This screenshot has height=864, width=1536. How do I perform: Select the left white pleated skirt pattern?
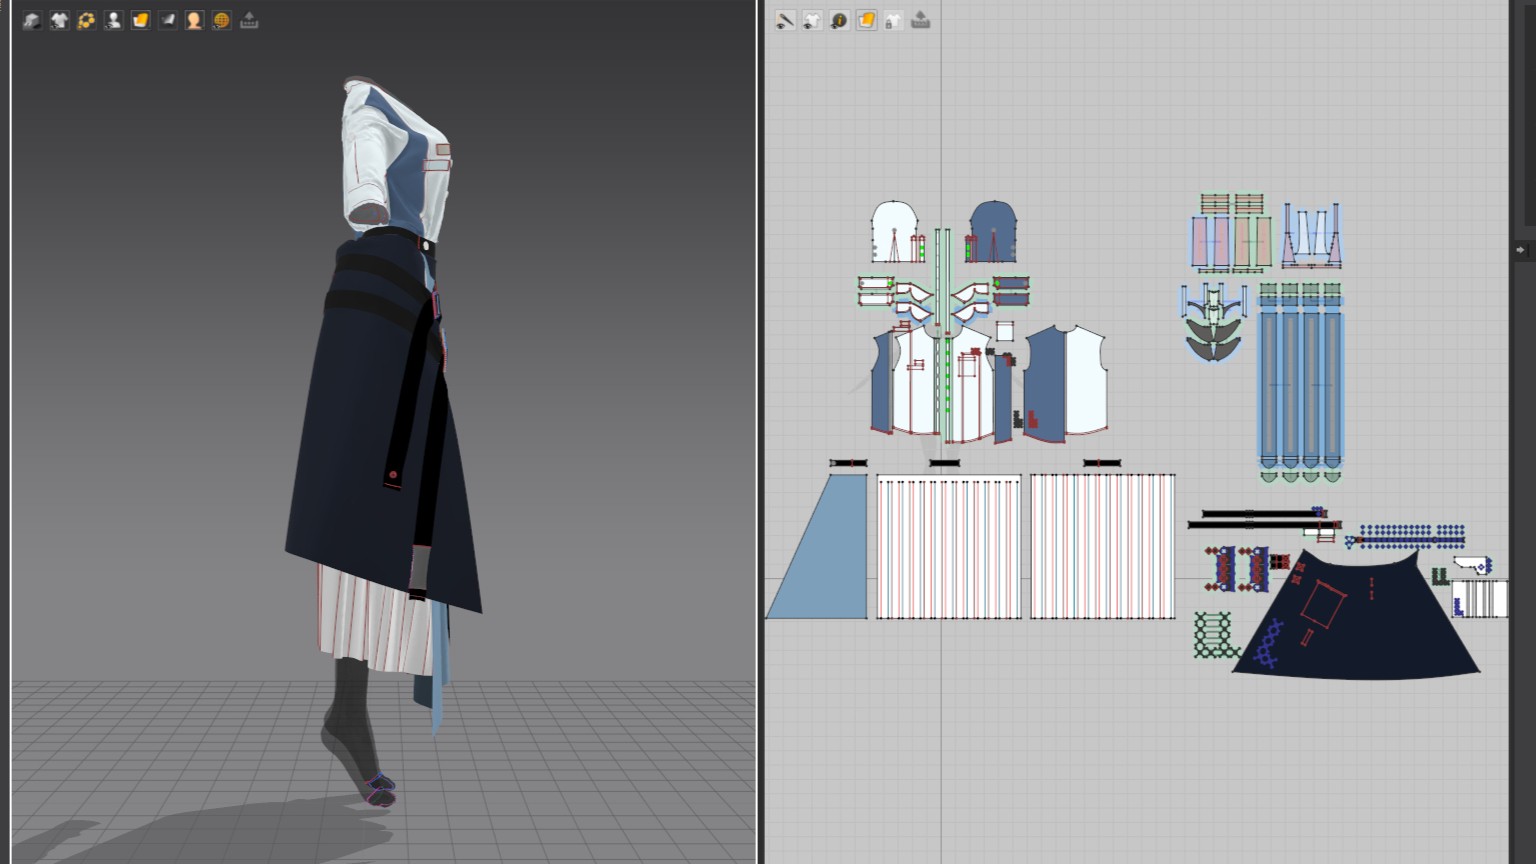click(x=949, y=547)
